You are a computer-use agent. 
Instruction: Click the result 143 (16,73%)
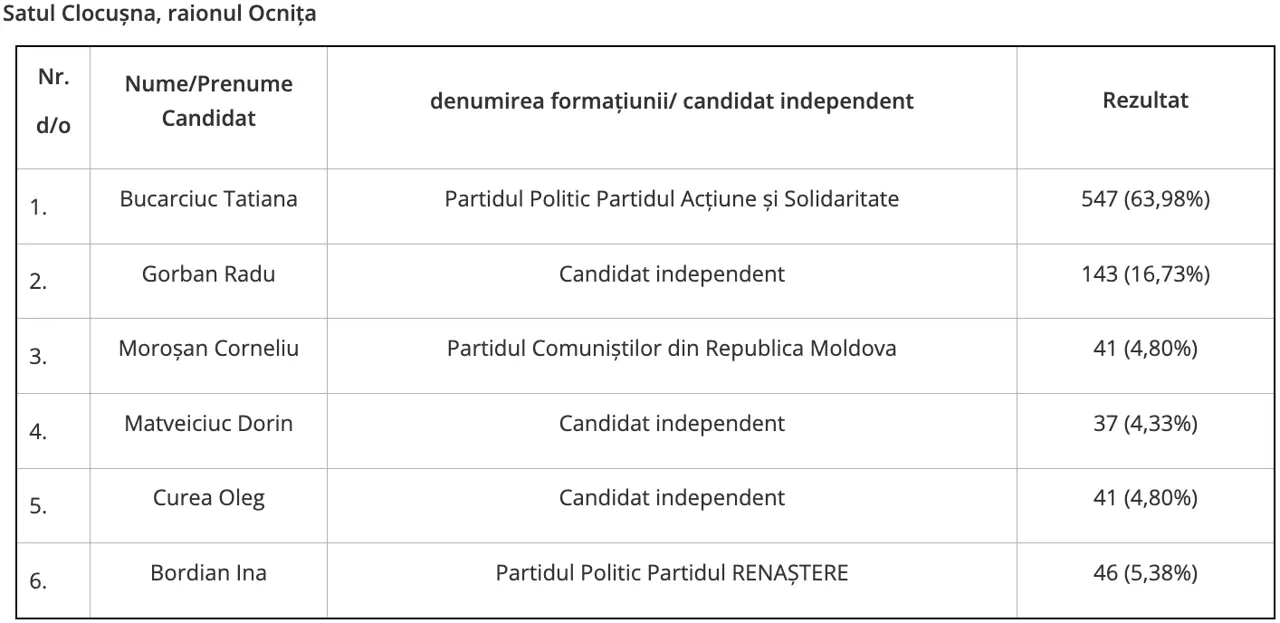point(1145,274)
